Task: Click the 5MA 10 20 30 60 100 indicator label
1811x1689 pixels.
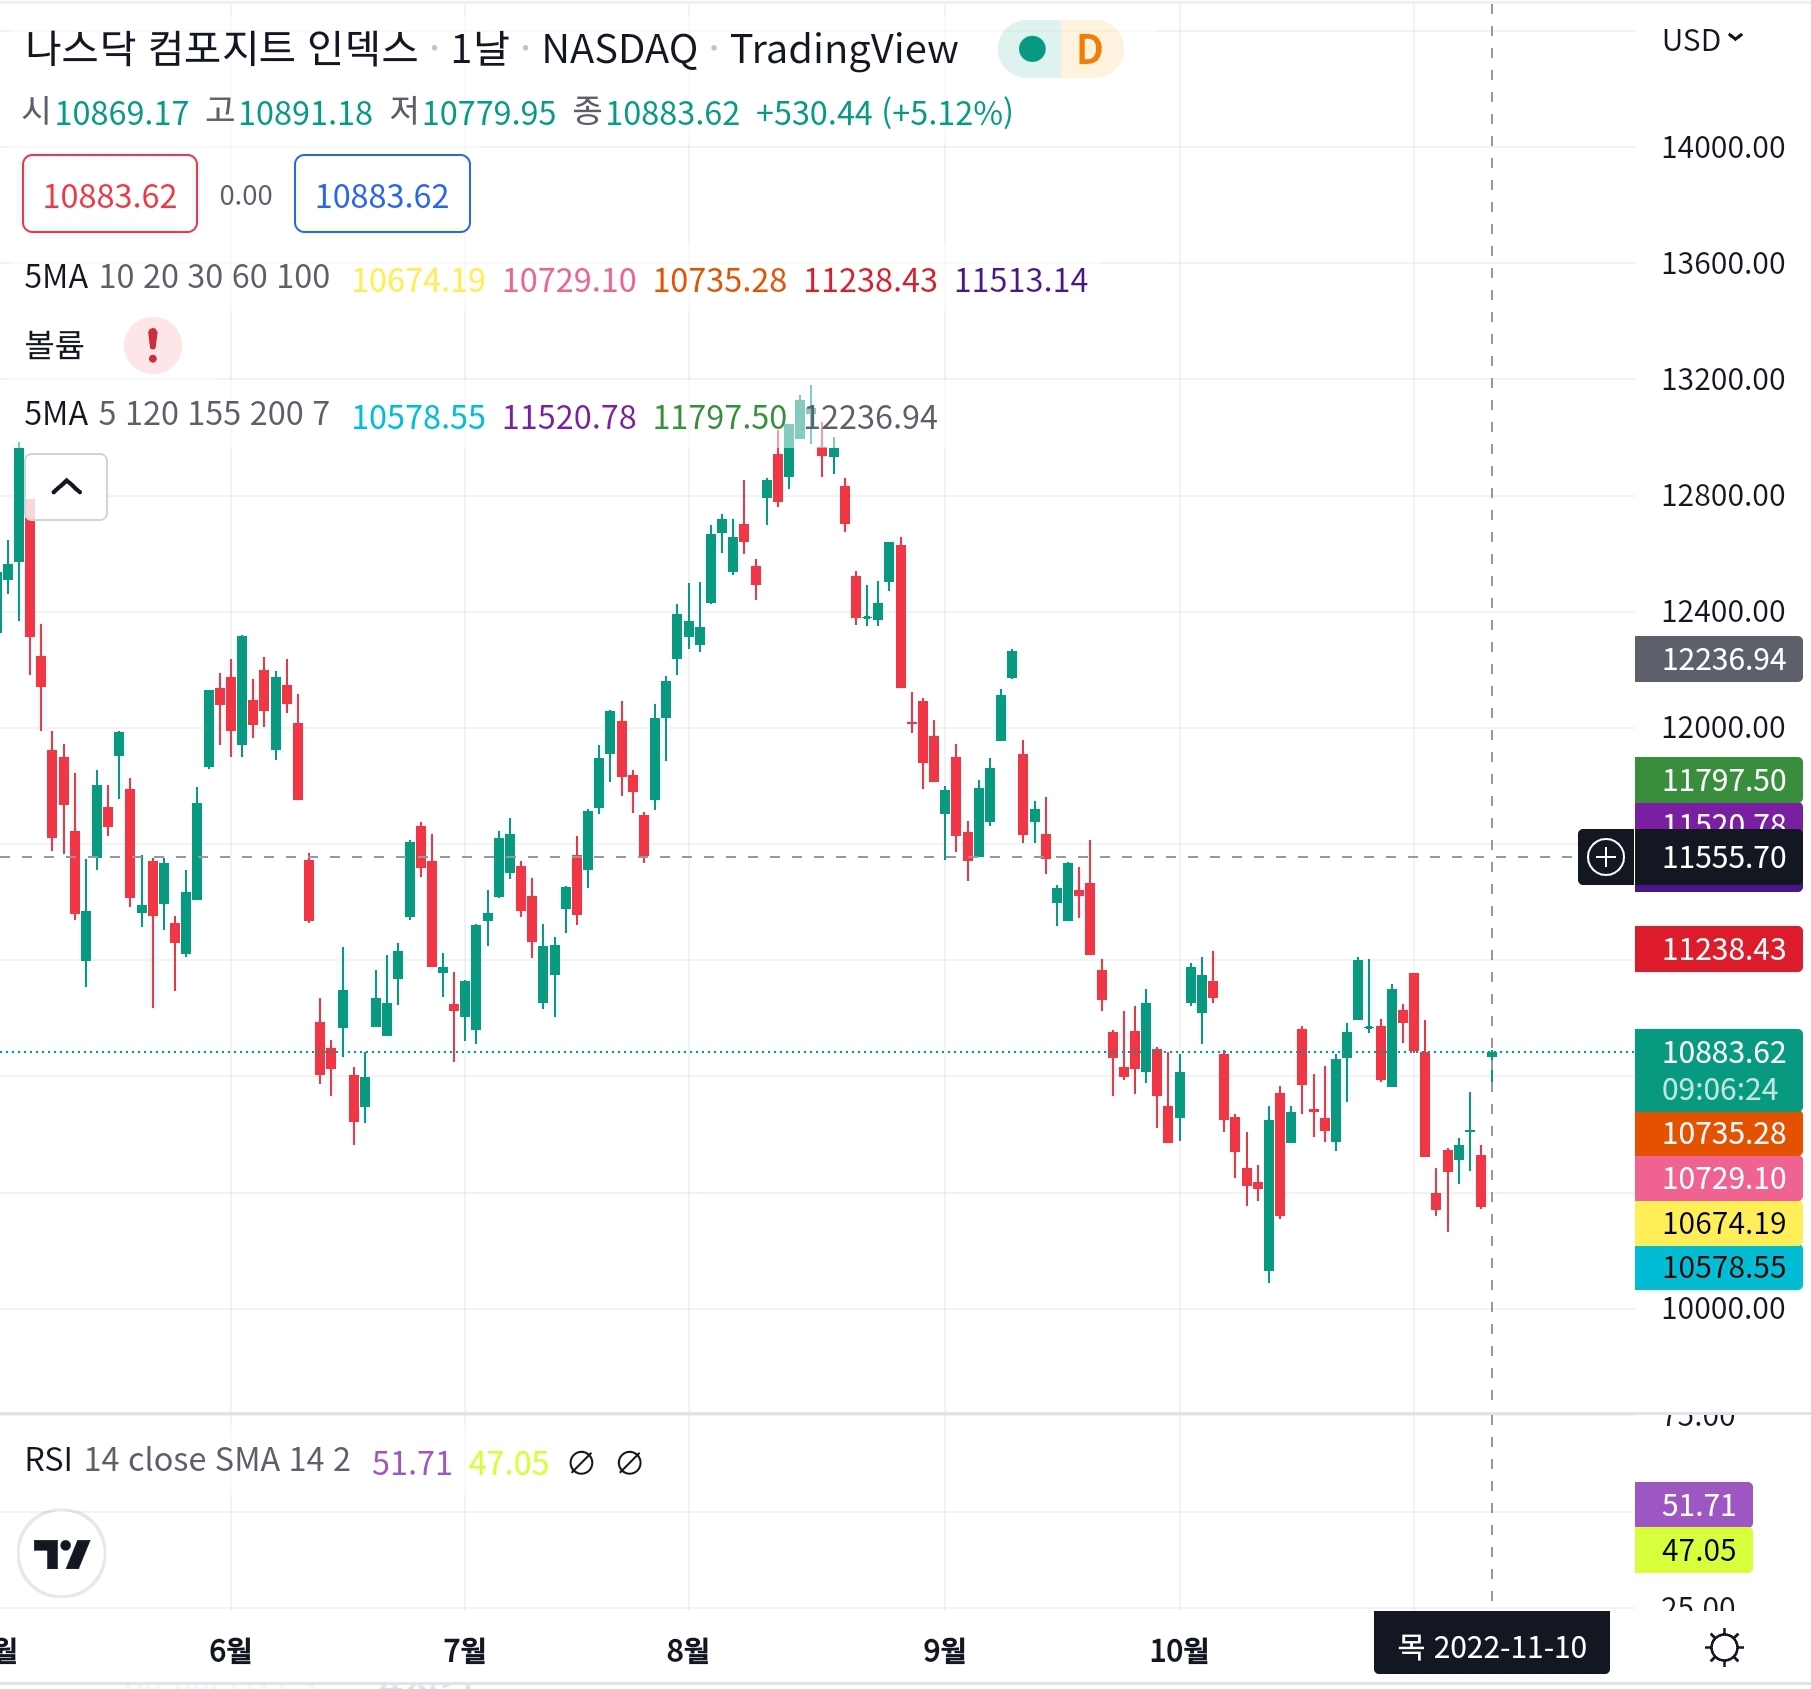Action: click(177, 277)
